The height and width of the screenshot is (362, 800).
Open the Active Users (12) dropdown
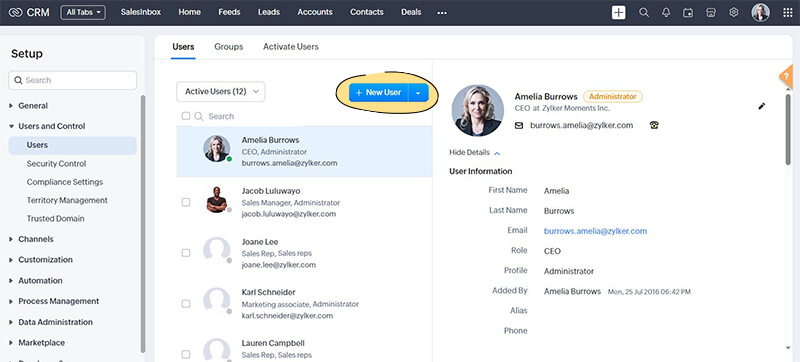pos(220,92)
